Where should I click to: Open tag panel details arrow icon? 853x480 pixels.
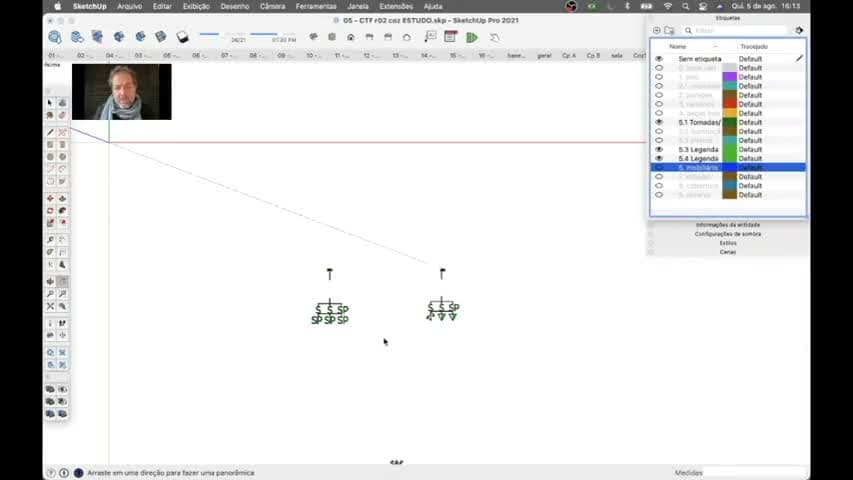pos(799,30)
